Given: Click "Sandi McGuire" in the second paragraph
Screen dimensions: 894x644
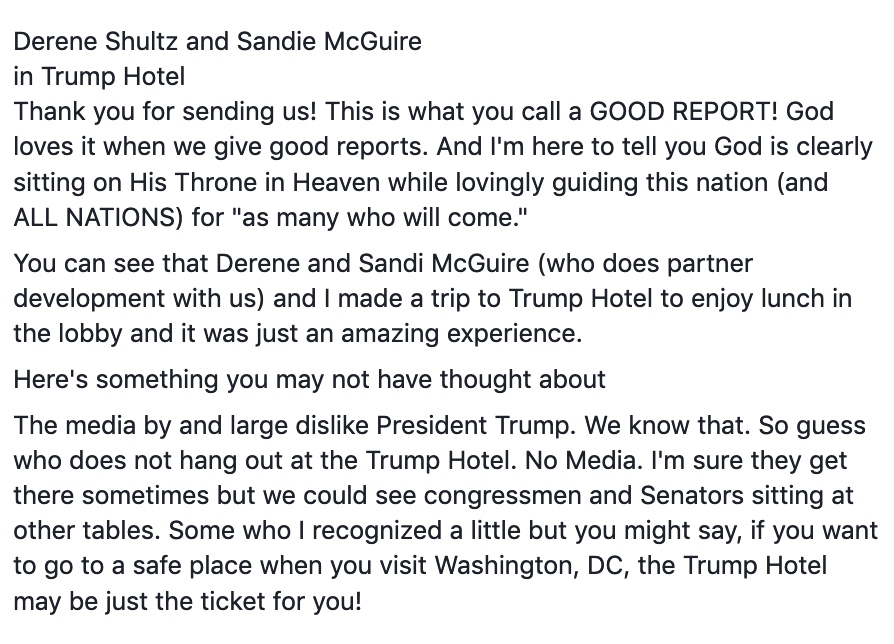Looking at the screenshot, I should point(444,263).
